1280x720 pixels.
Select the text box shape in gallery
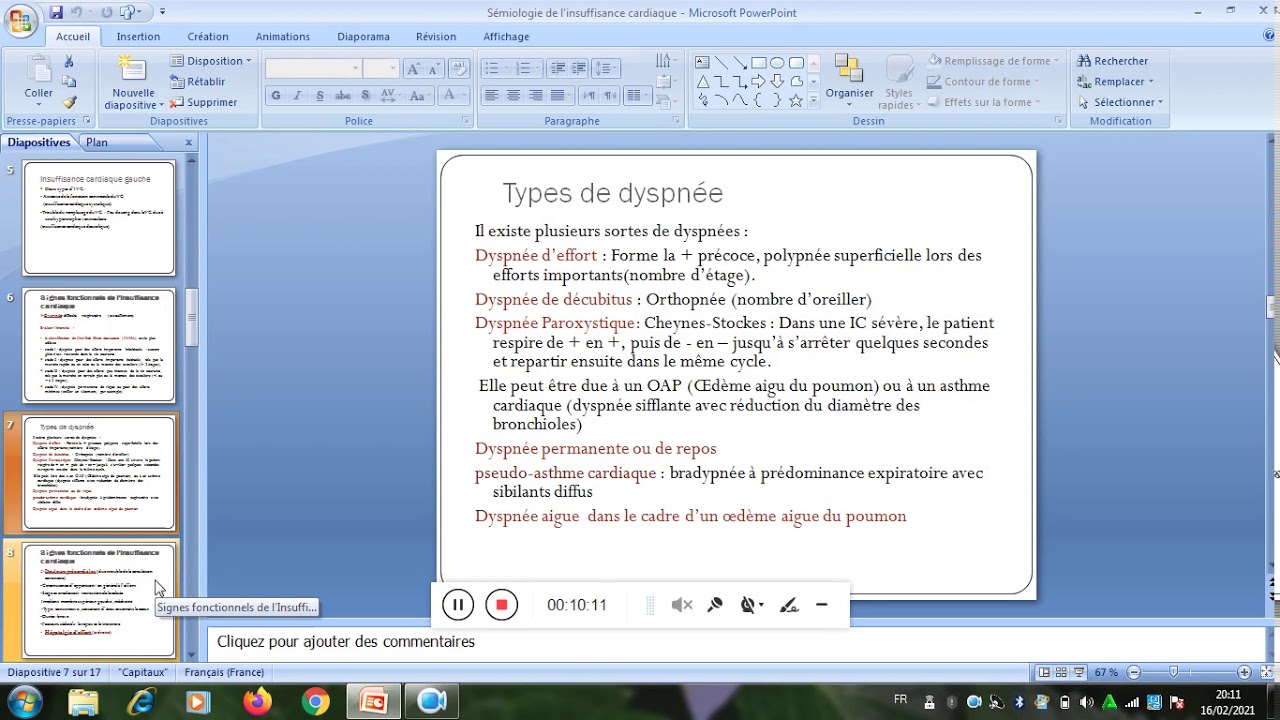click(702, 62)
